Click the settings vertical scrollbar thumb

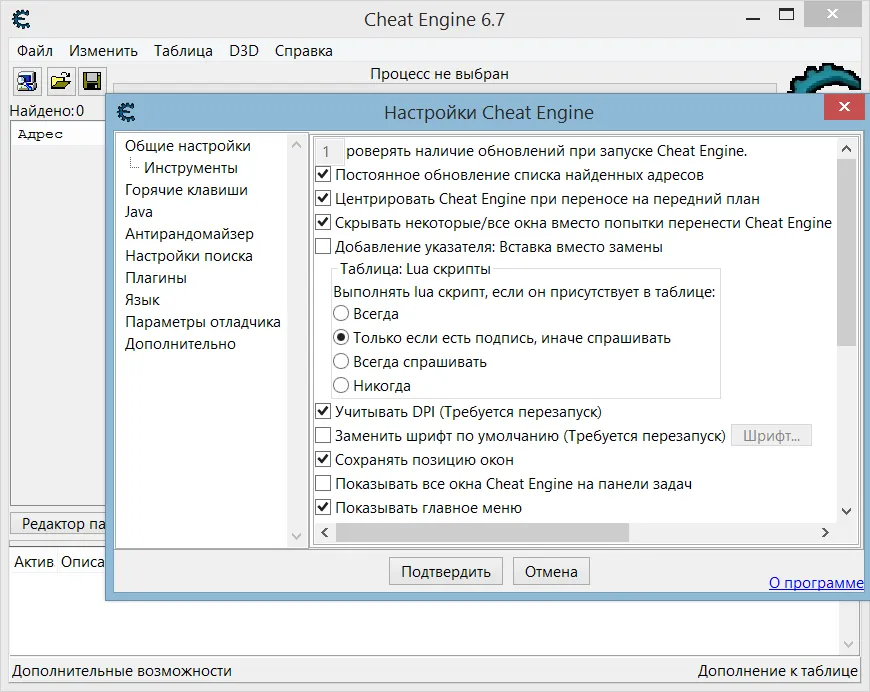846,252
